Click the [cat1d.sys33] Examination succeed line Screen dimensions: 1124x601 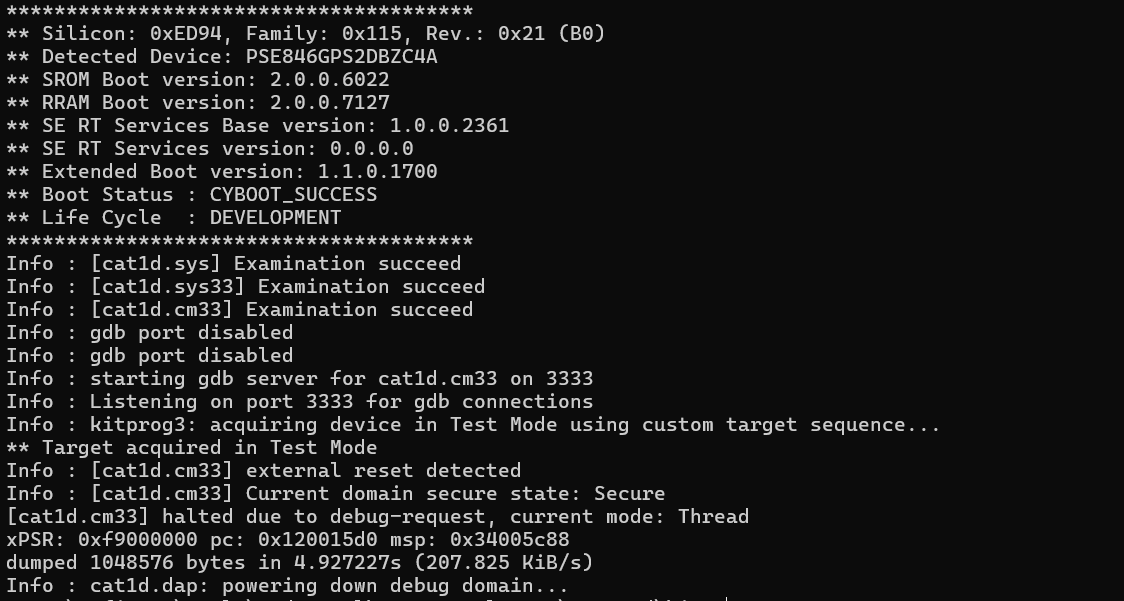(x=245, y=287)
